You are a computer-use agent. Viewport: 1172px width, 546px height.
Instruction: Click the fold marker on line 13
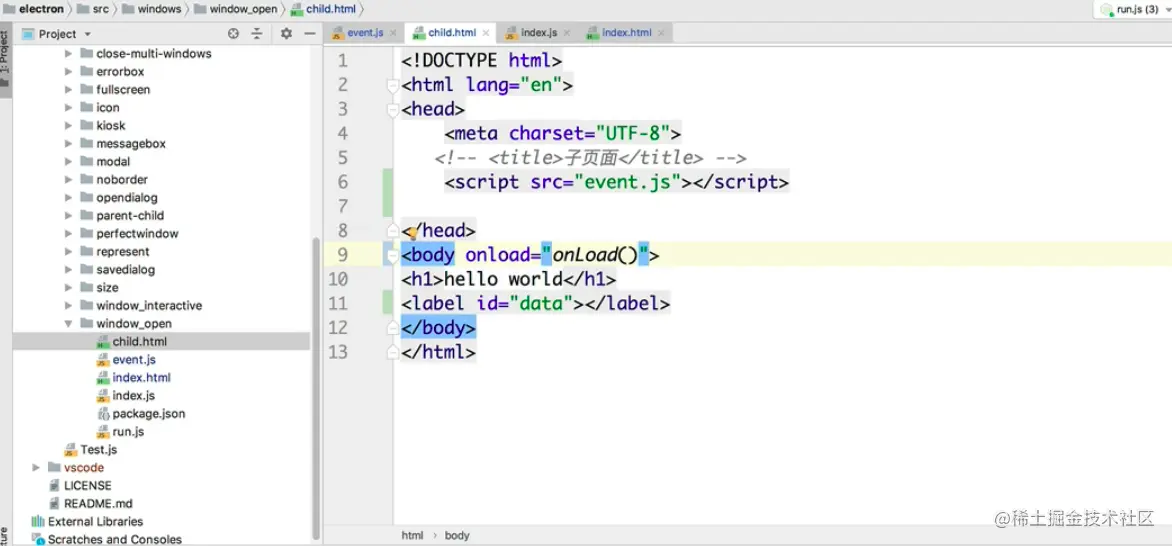392,352
